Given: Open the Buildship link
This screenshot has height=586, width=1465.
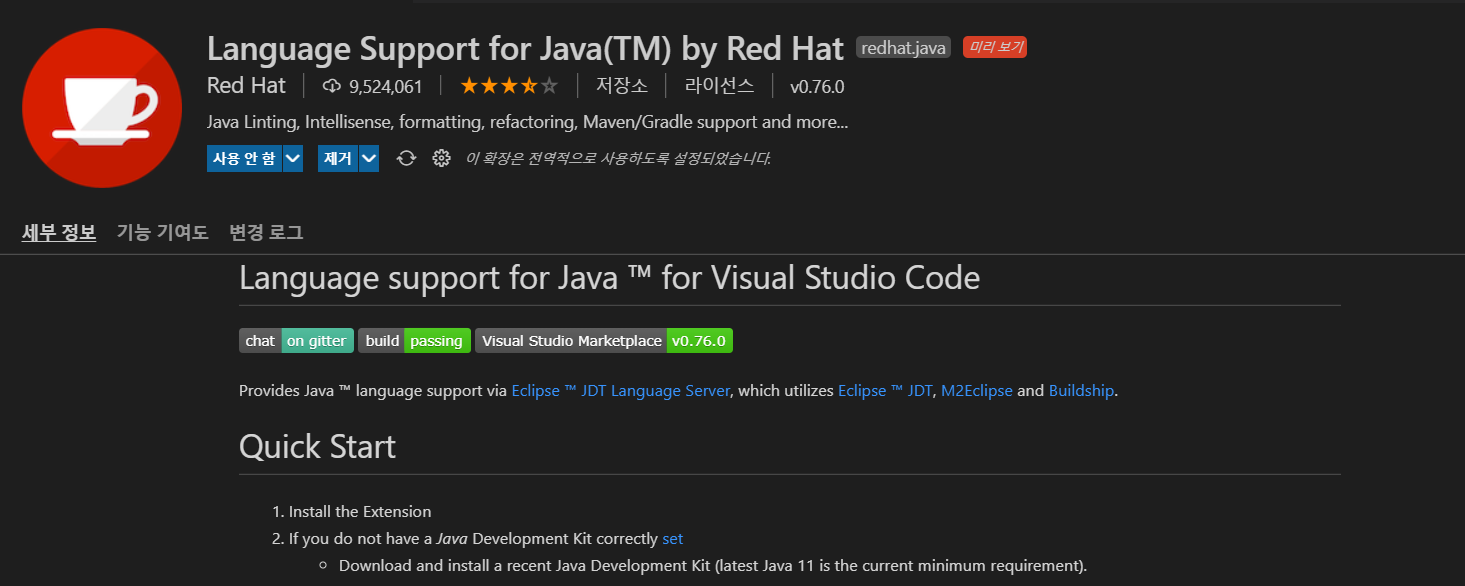Looking at the screenshot, I should 1081,391.
